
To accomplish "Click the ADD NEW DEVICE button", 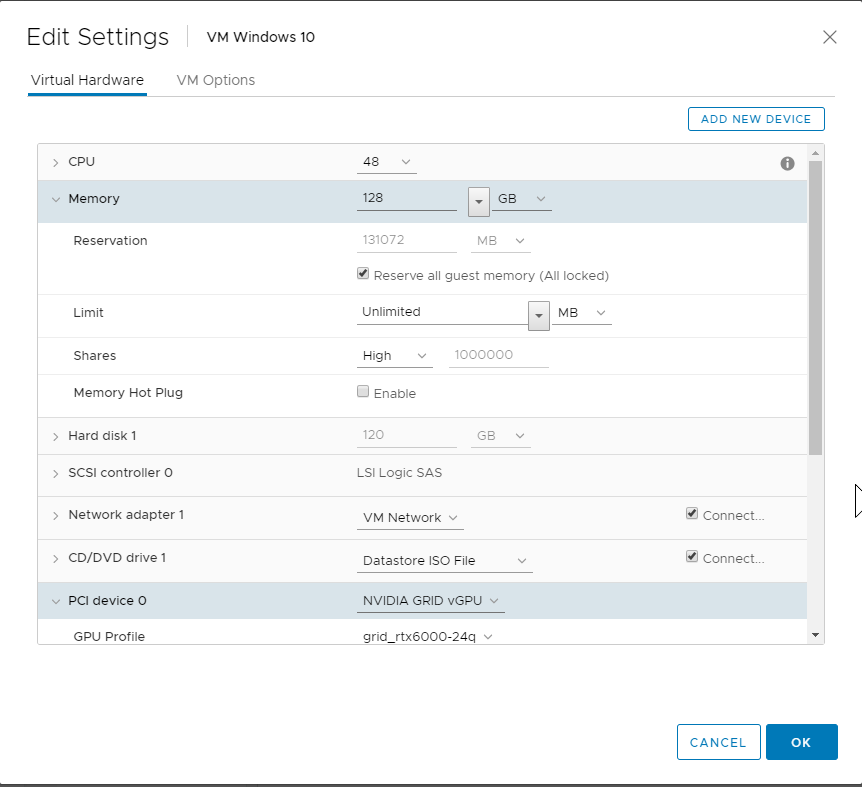I will (756, 119).
